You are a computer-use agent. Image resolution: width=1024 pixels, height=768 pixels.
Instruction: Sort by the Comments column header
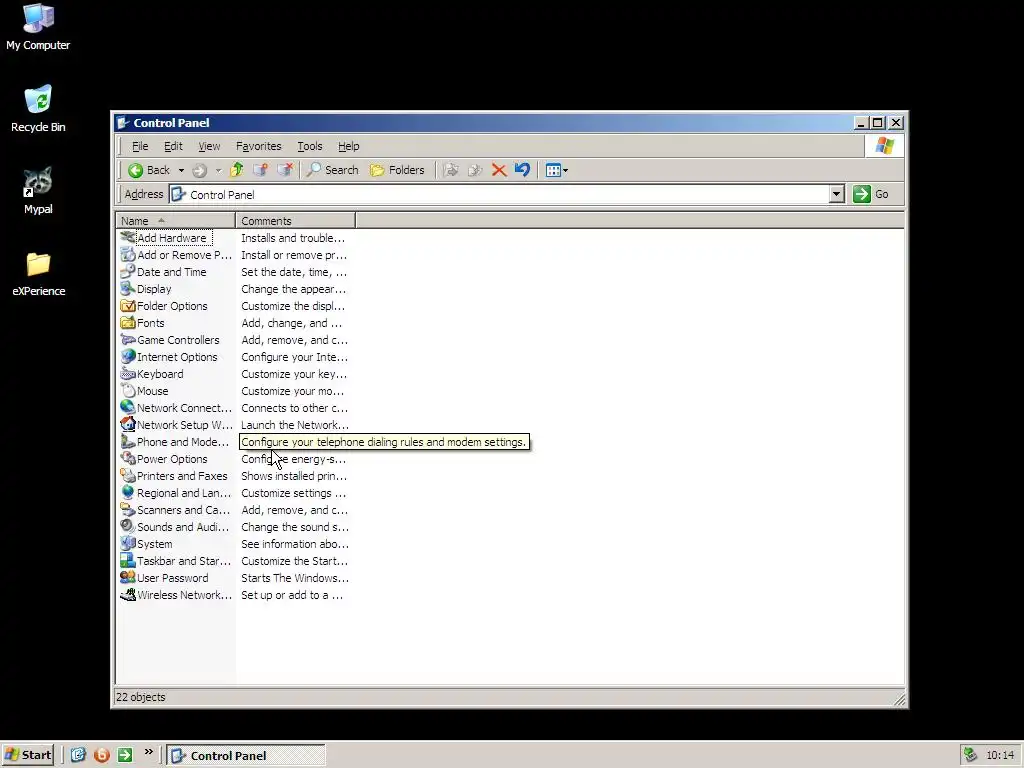click(295, 221)
